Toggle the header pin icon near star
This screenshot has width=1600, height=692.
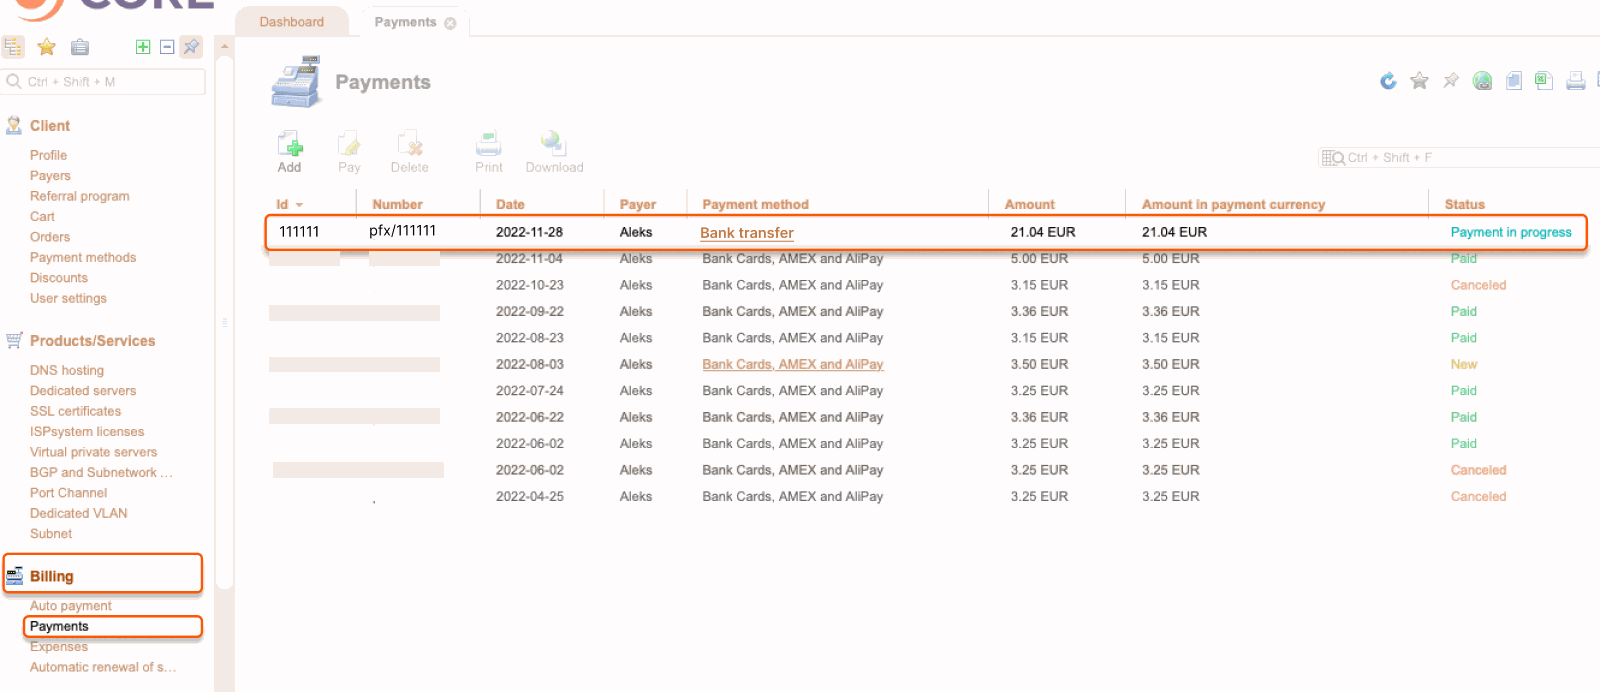tap(1451, 81)
